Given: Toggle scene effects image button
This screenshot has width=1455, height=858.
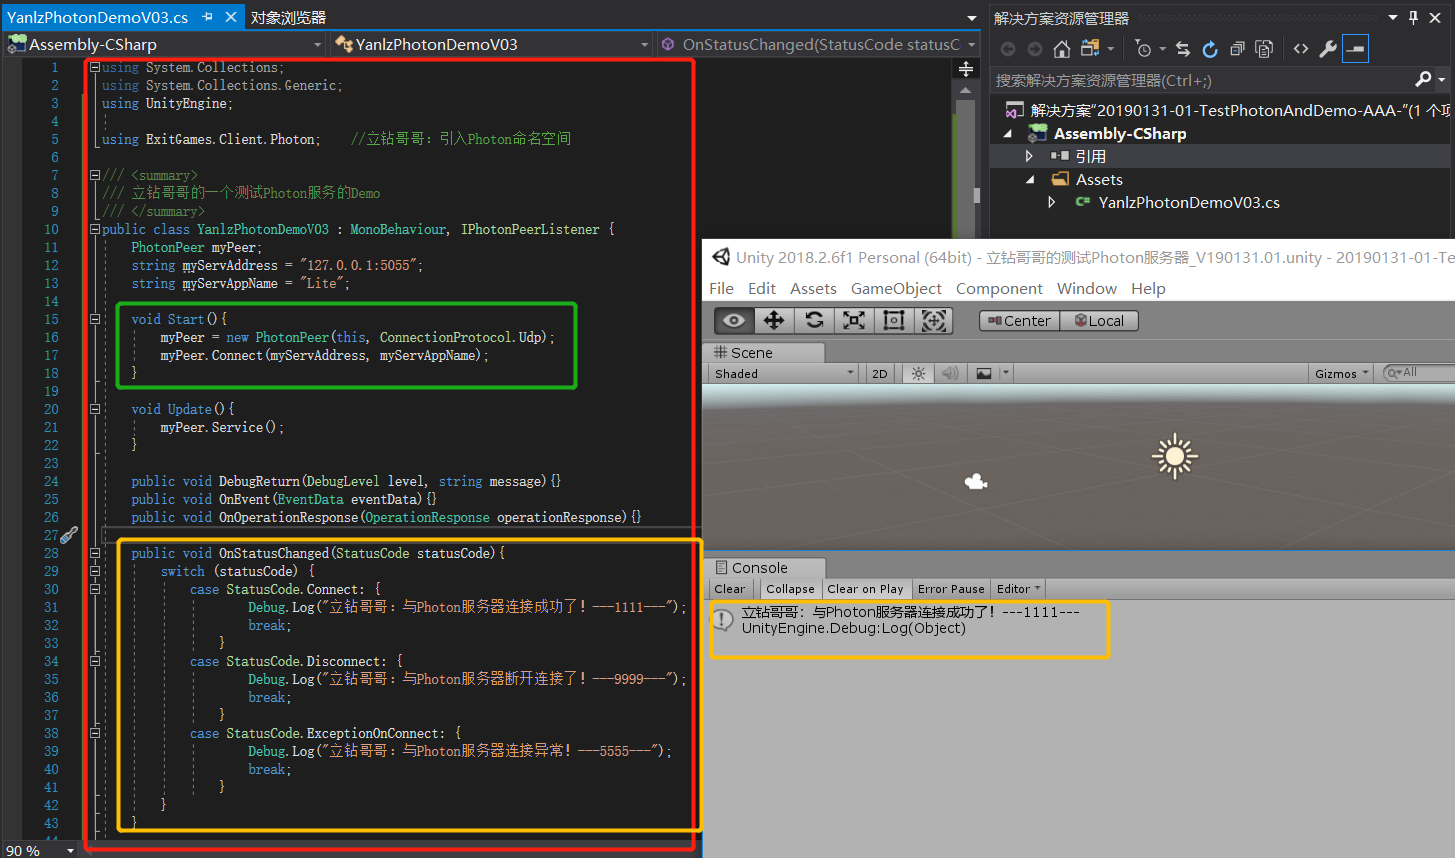Looking at the screenshot, I should coord(984,373).
